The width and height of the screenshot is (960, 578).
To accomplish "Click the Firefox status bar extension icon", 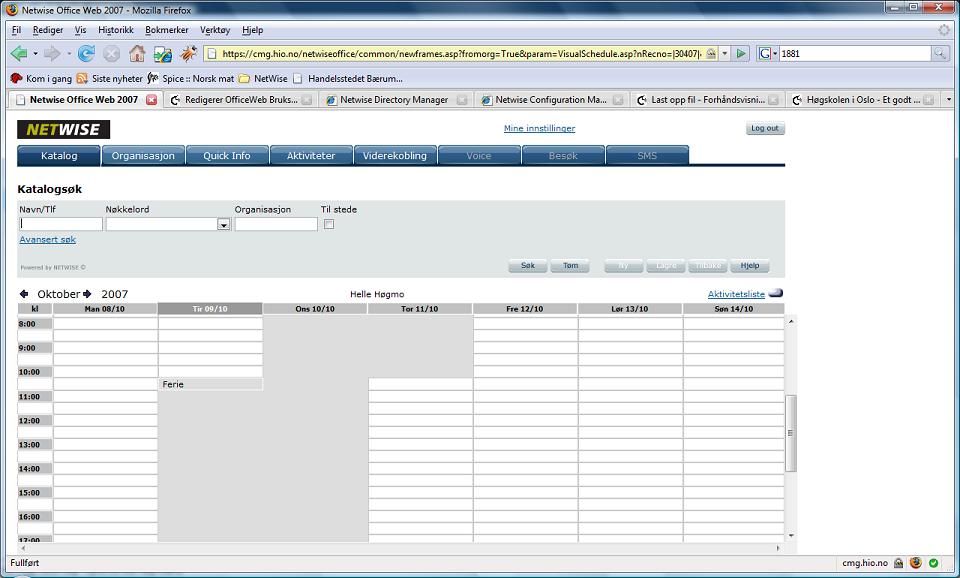I will 916,563.
